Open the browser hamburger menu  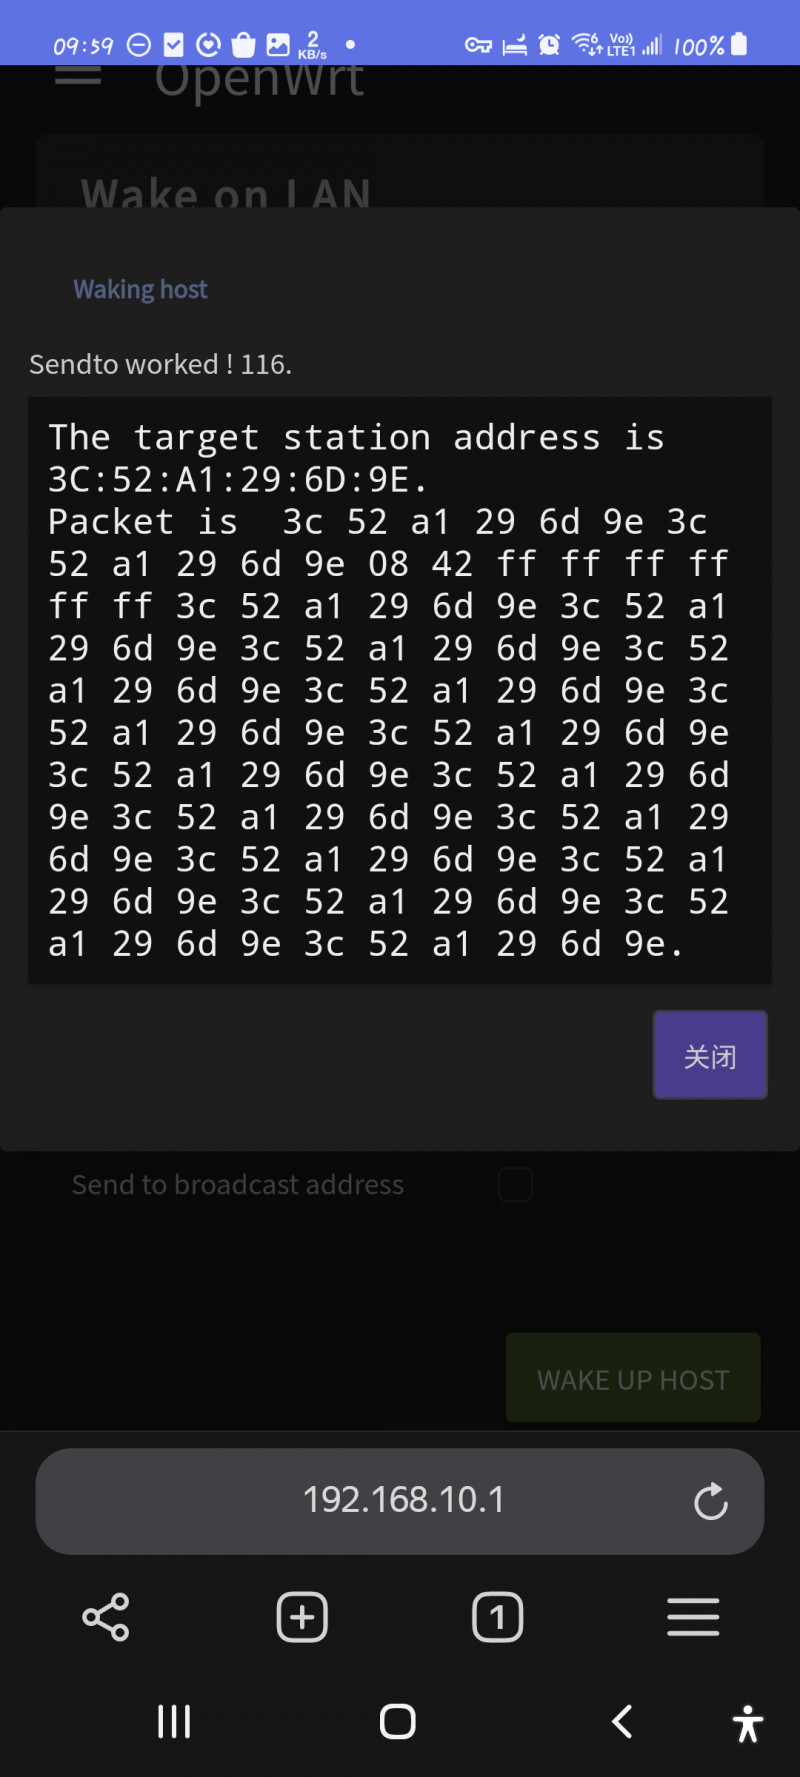693,1617
